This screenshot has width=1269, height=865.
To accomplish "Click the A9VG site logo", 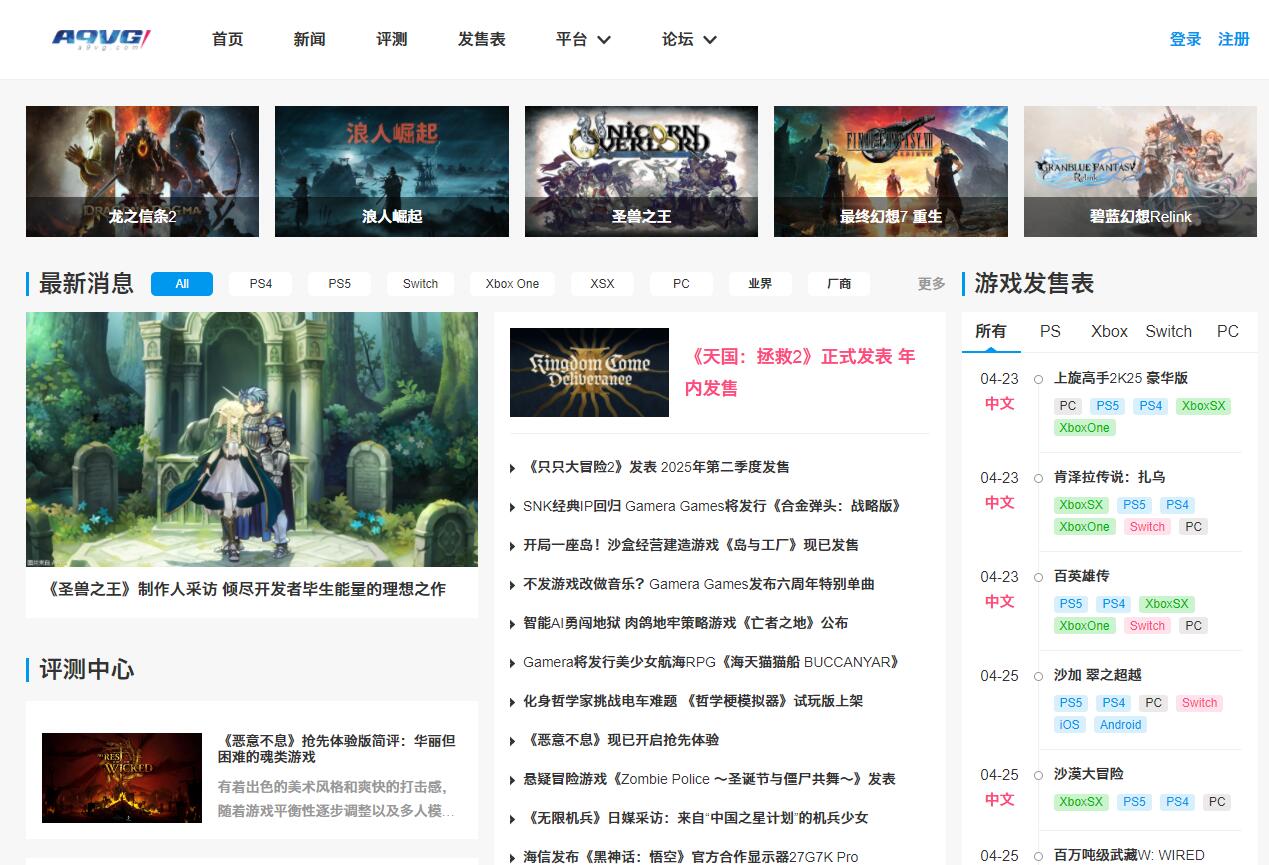I will (x=101, y=39).
